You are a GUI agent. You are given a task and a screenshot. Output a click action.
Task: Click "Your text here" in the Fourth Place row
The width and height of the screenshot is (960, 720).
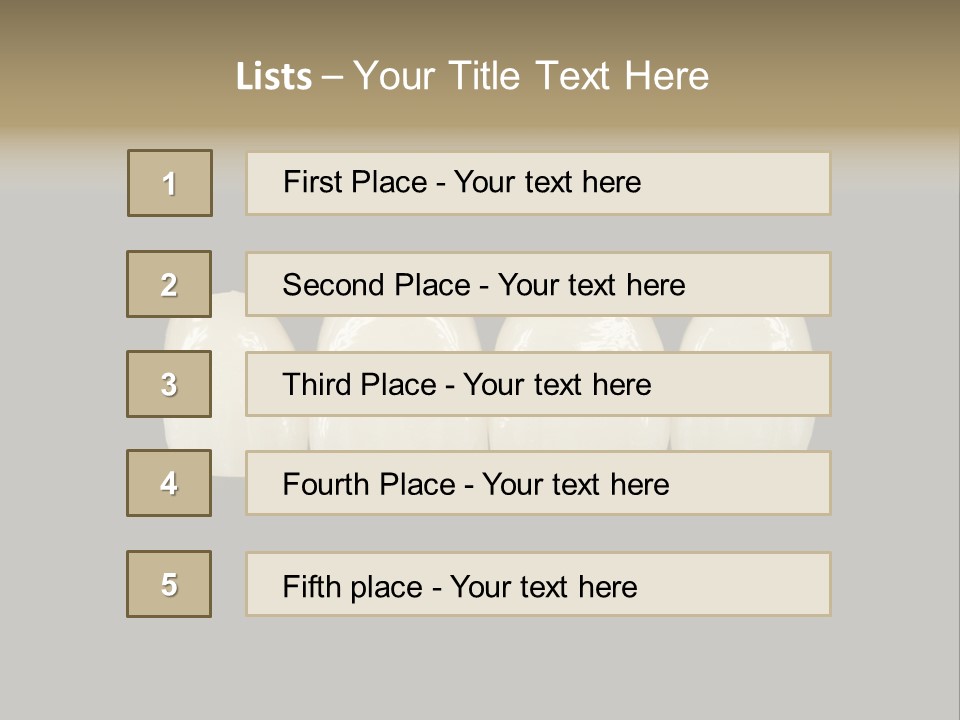point(575,485)
